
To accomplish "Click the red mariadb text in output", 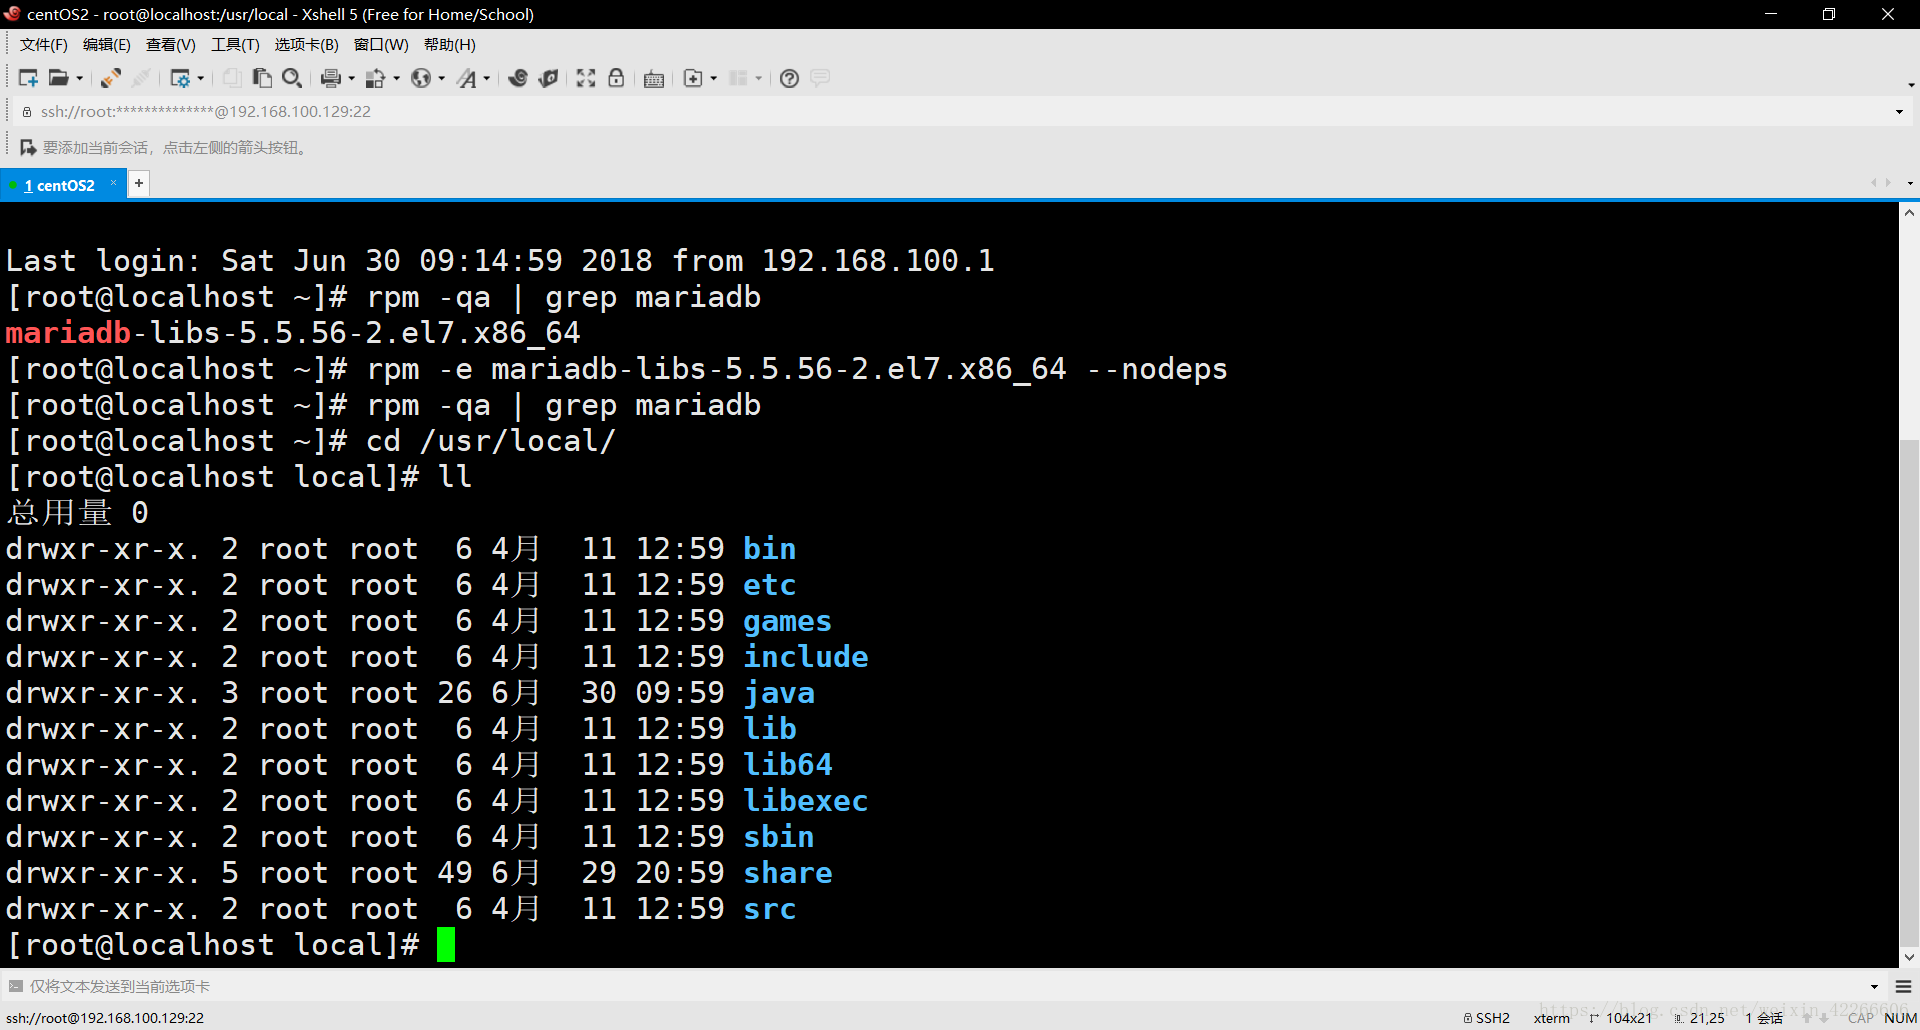I will tap(68, 333).
